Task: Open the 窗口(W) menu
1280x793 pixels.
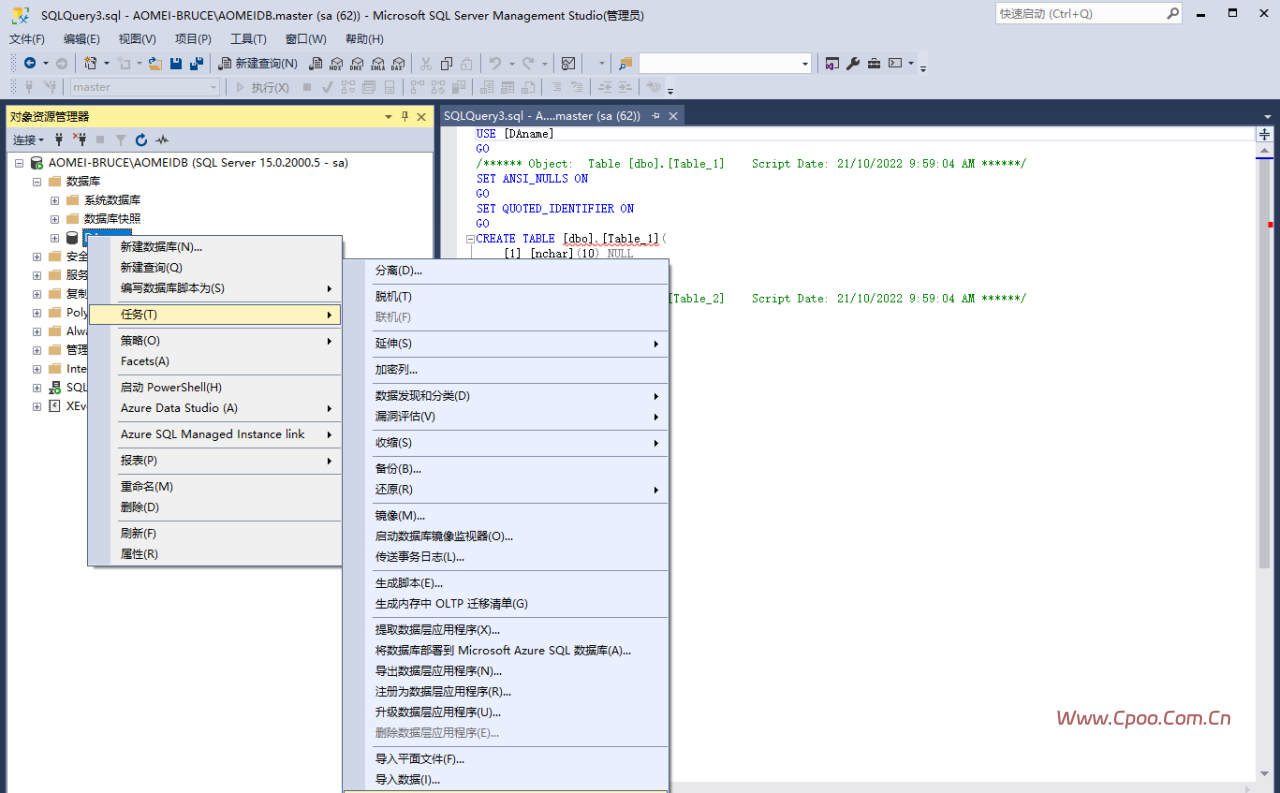Action: (305, 39)
